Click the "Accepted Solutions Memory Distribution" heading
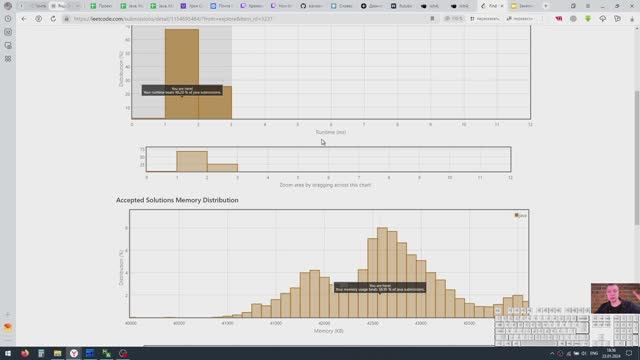 coord(177,200)
